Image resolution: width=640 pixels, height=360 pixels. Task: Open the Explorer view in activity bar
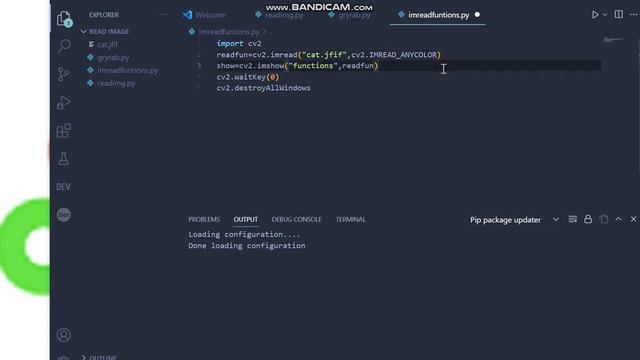pyautogui.click(x=64, y=18)
